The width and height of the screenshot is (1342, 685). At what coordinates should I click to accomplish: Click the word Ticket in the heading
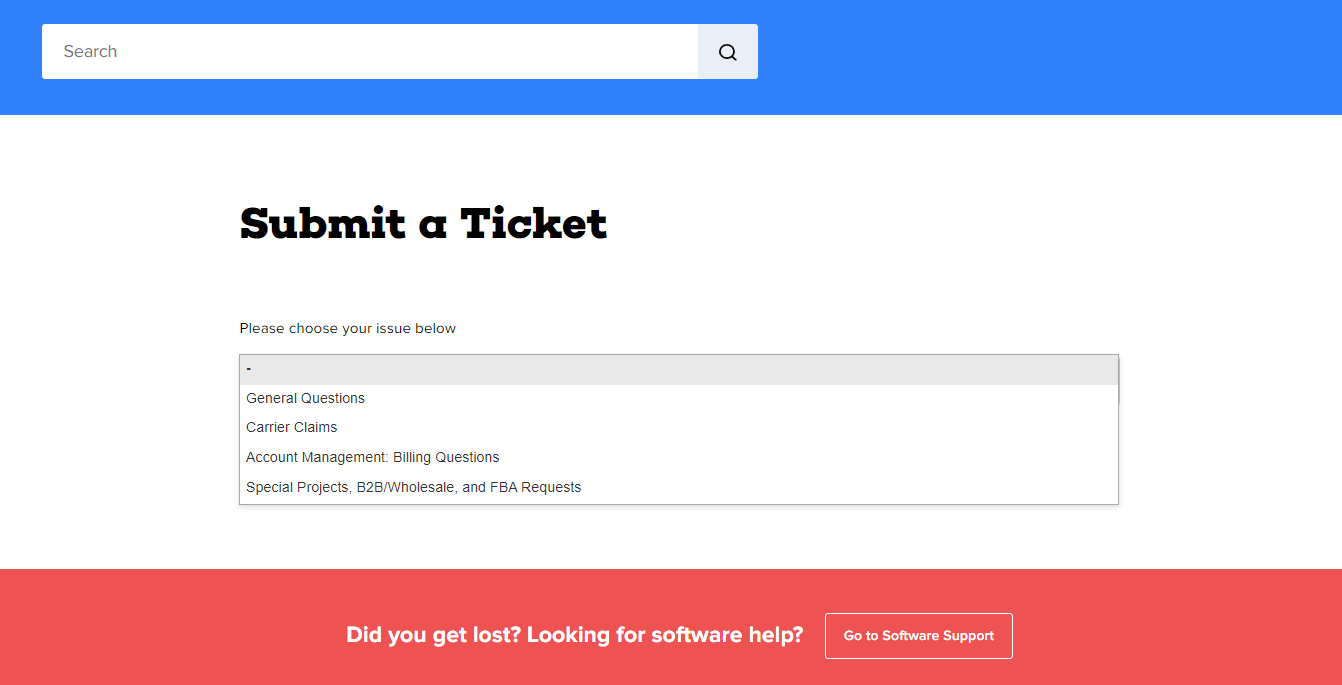[x=534, y=223]
